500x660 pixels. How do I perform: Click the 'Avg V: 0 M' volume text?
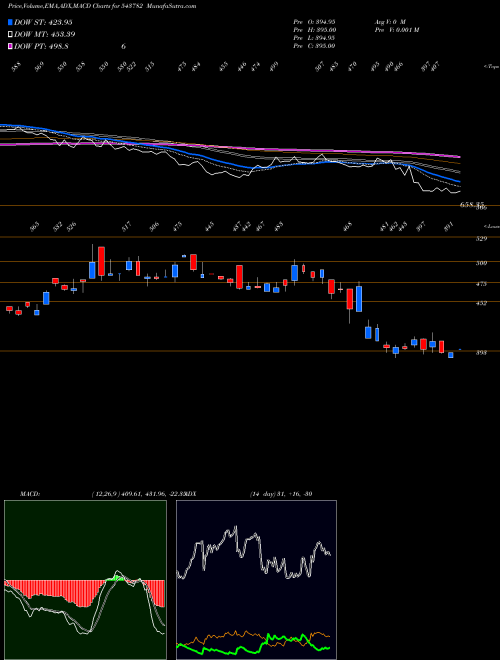pyautogui.click(x=390, y=21)
